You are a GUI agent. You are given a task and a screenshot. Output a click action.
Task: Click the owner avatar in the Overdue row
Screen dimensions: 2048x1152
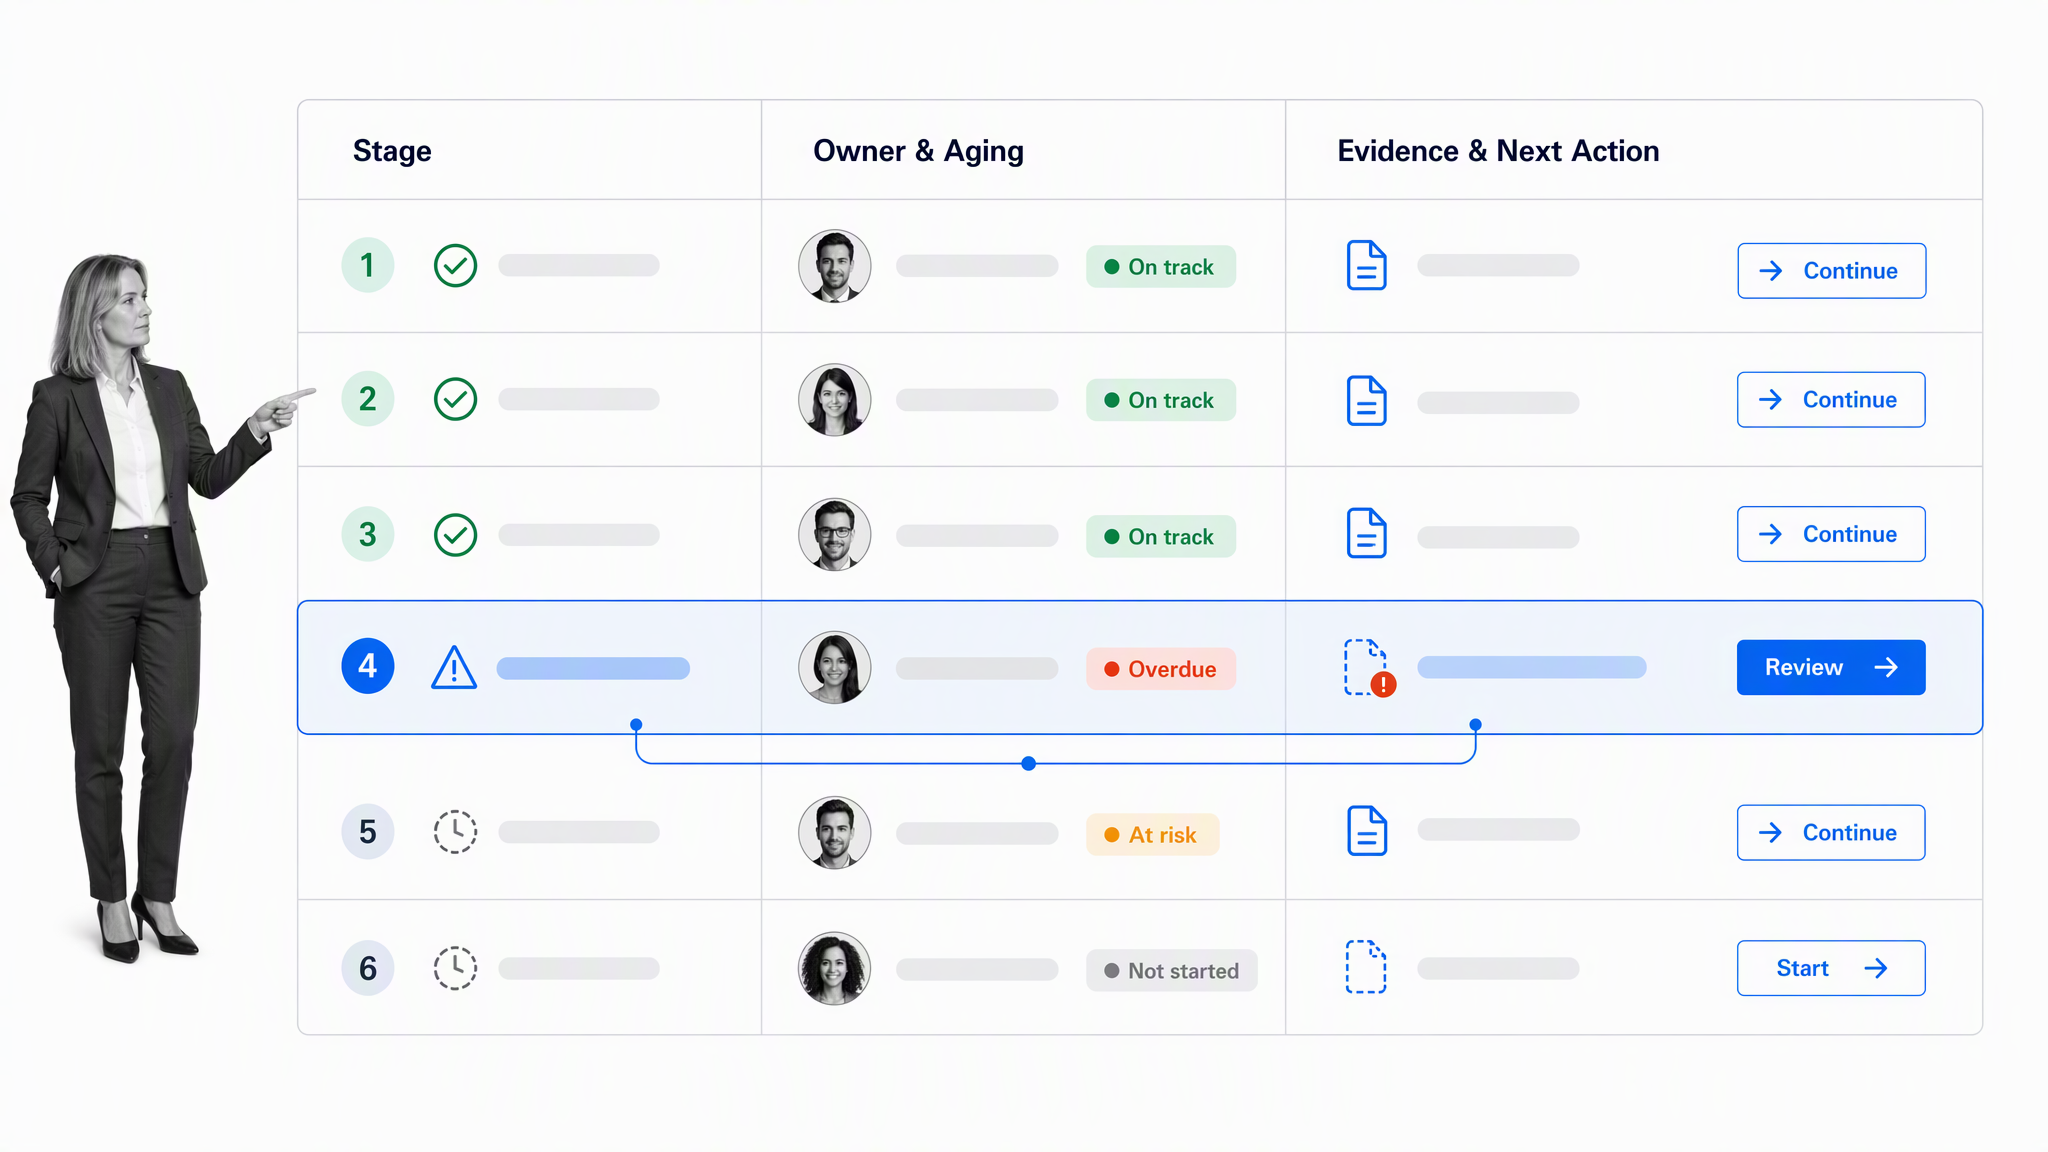coord(835,668)
